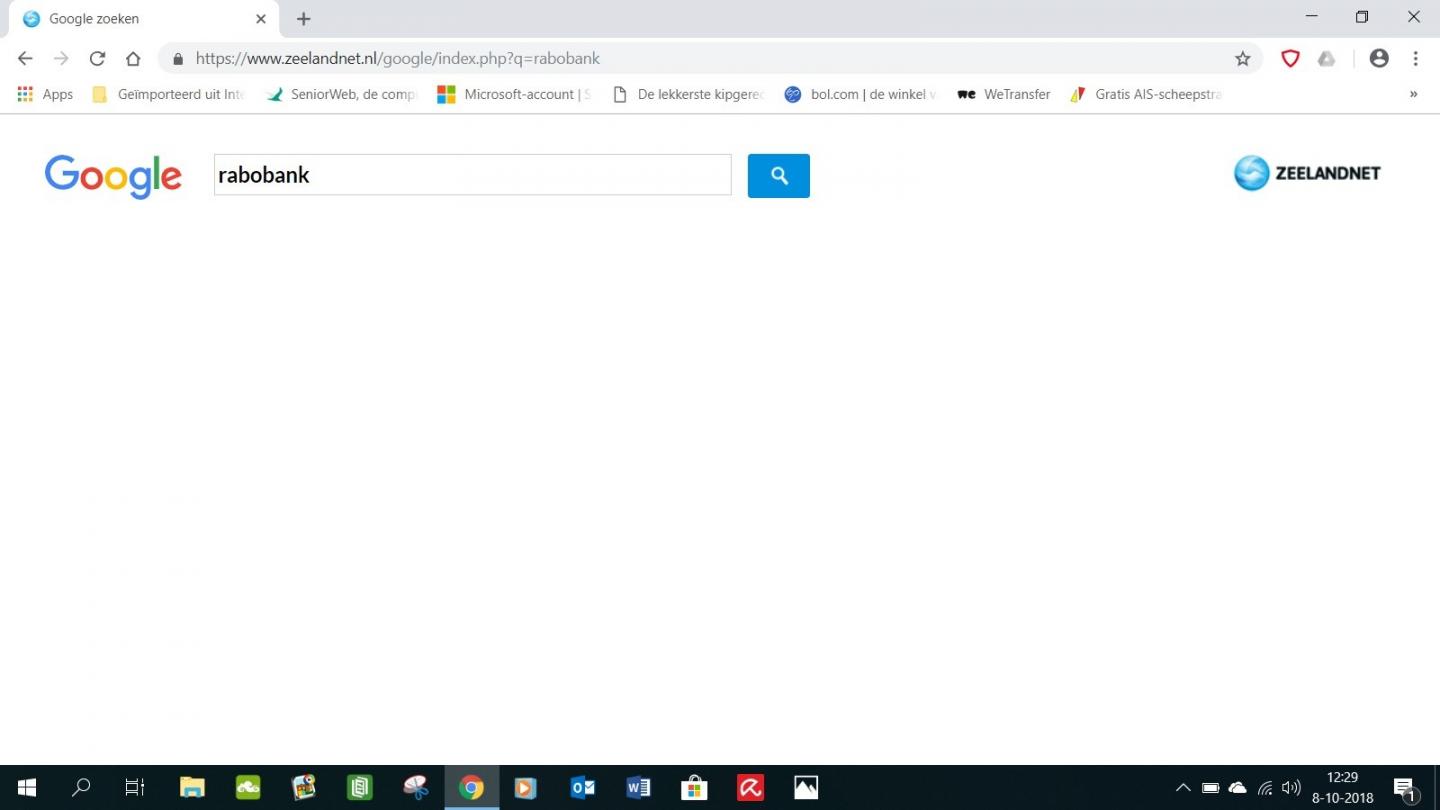Open Word from the taskbar
The height and width of the screenshot is (810, 1440).
click(x=638, y=788)
